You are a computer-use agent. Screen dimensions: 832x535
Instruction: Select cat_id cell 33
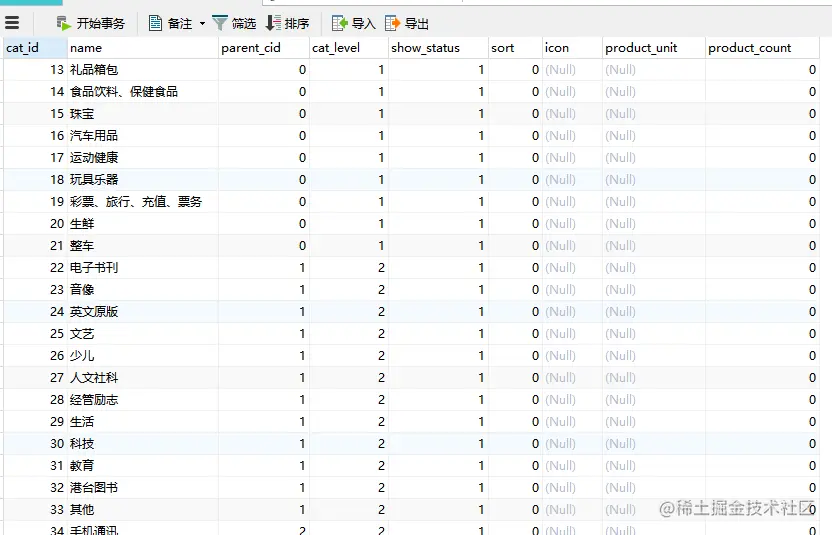click(35, 510)
